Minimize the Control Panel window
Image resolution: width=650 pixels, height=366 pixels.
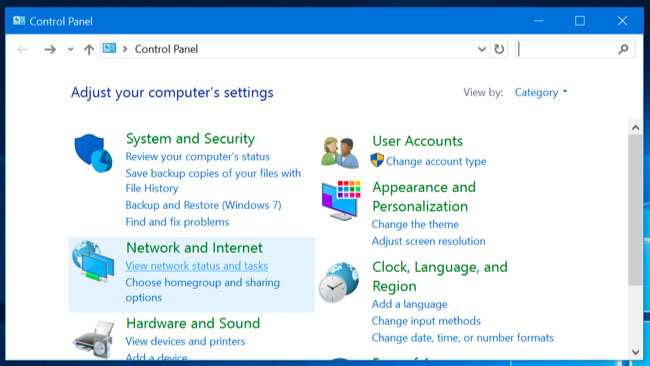538,21
